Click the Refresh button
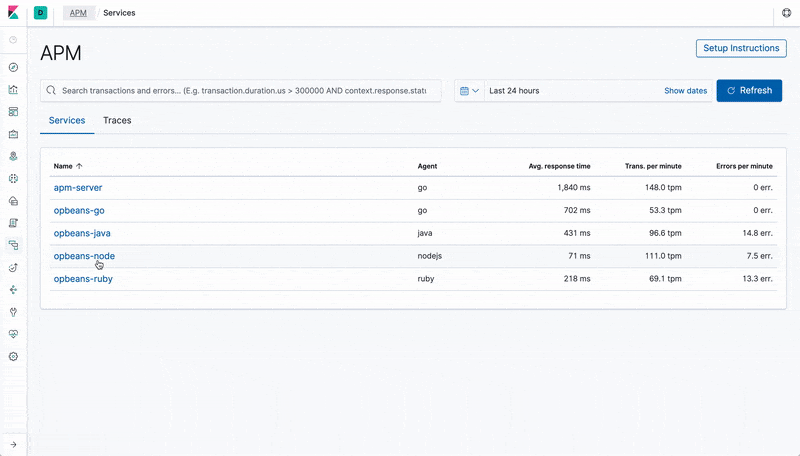 tap(749, 90)
